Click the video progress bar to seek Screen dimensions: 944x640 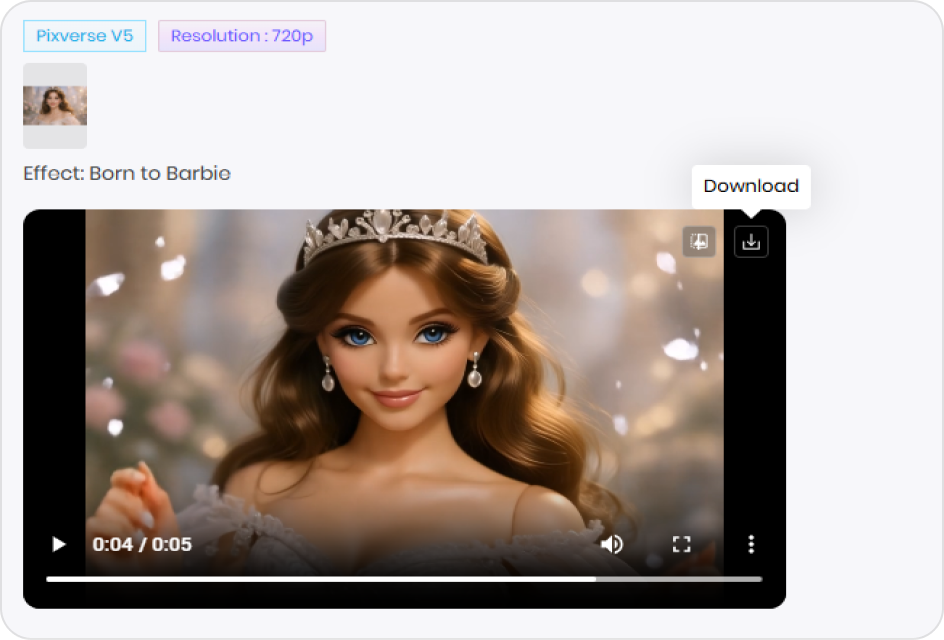click(x=400, y=578)
